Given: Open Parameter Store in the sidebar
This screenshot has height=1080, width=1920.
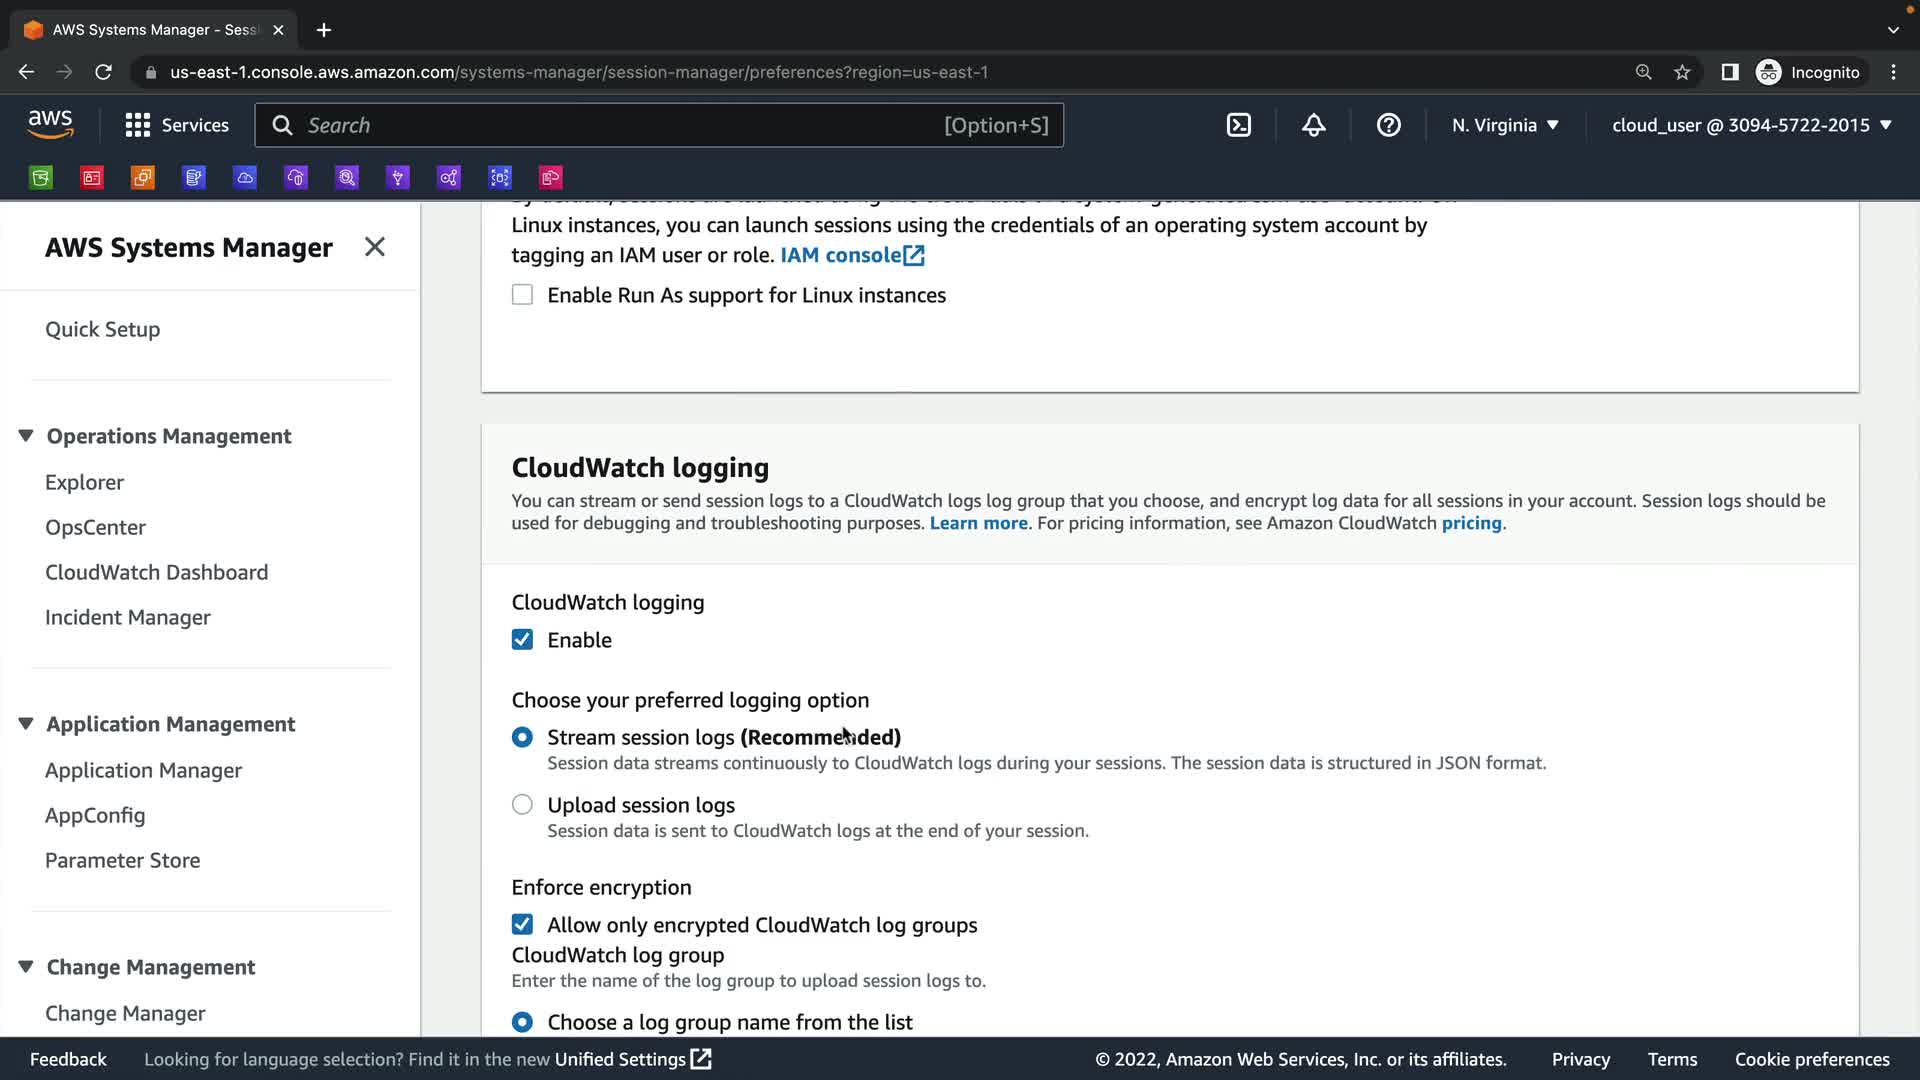Looking at the screenshot, I should pos(122,860).
